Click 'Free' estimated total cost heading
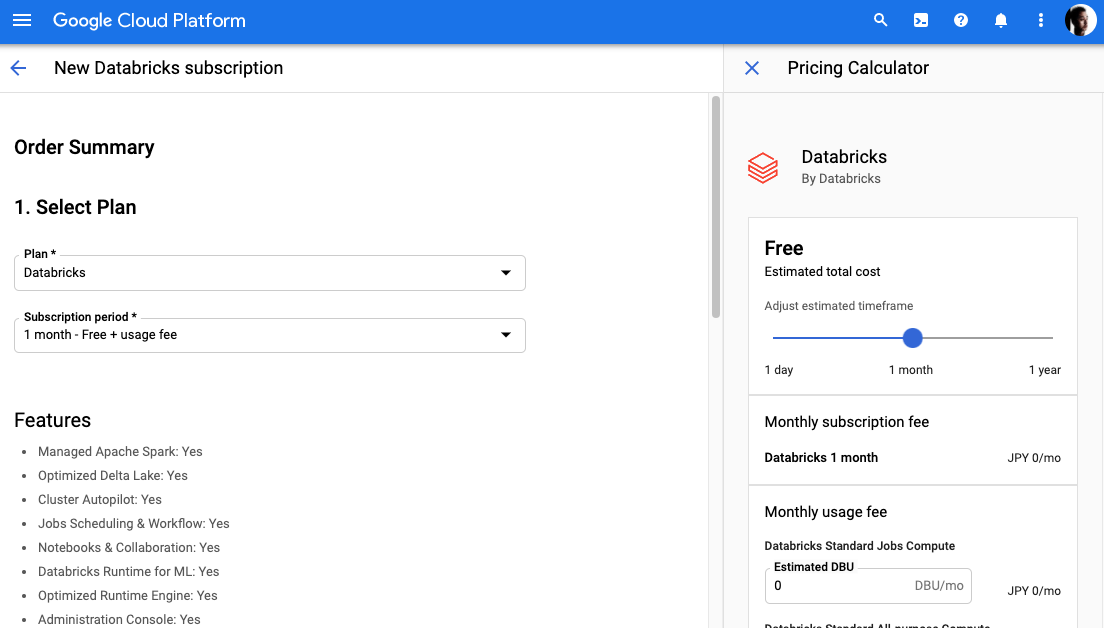1104x628 pixels. tap(784, 249)
